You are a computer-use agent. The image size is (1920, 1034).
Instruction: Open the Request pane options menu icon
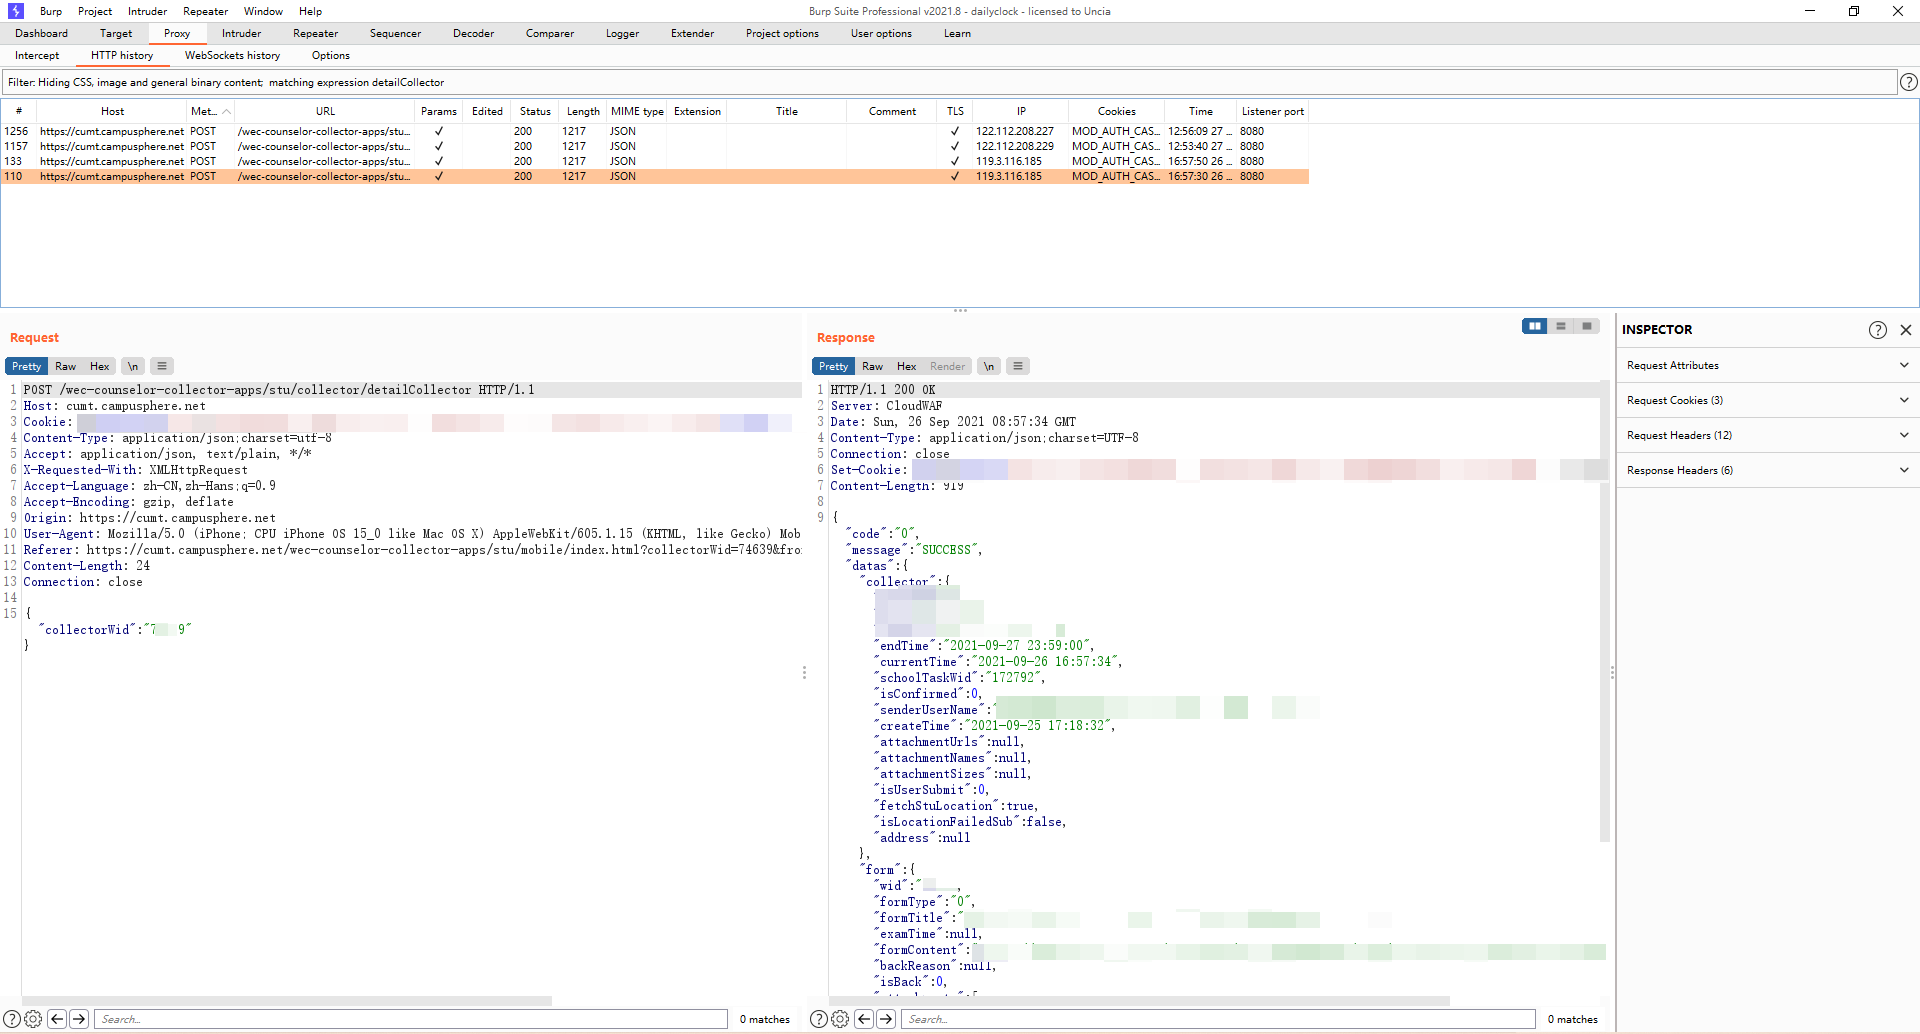click(162, 366)
